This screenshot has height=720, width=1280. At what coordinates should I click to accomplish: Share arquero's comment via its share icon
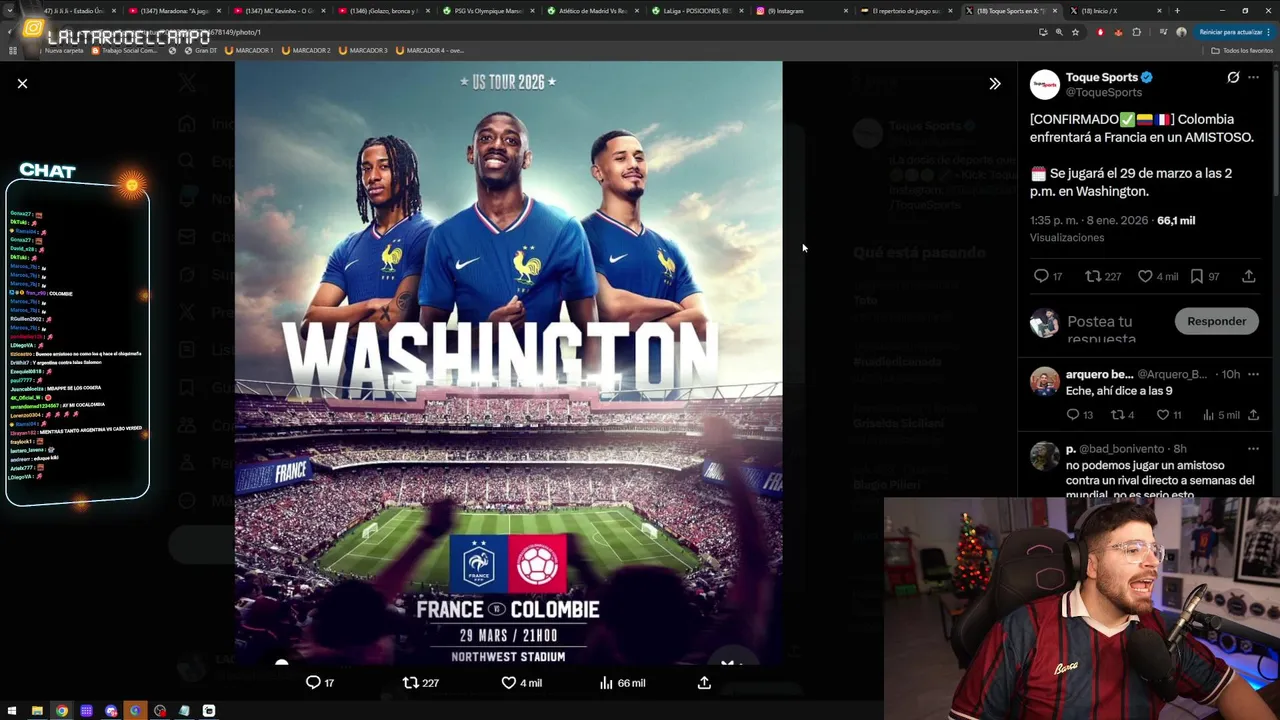tap(1253, 414)
